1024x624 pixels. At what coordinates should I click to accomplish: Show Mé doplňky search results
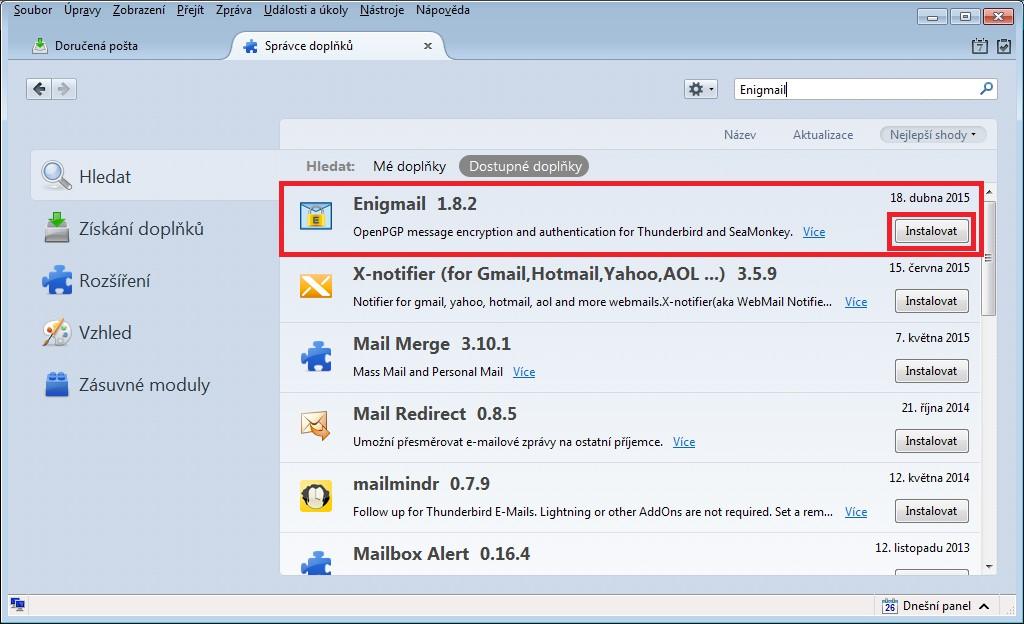click(409, 166)
